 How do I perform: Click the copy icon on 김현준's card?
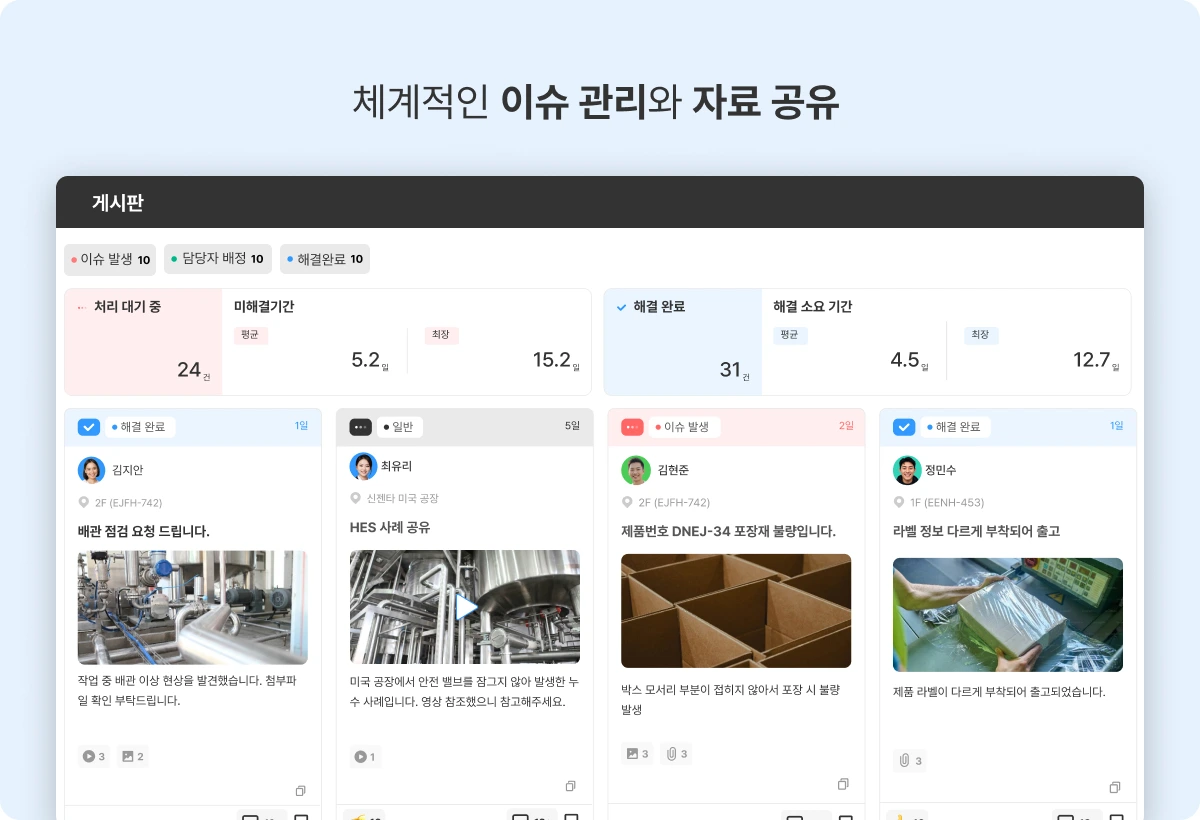pos(843,784)
